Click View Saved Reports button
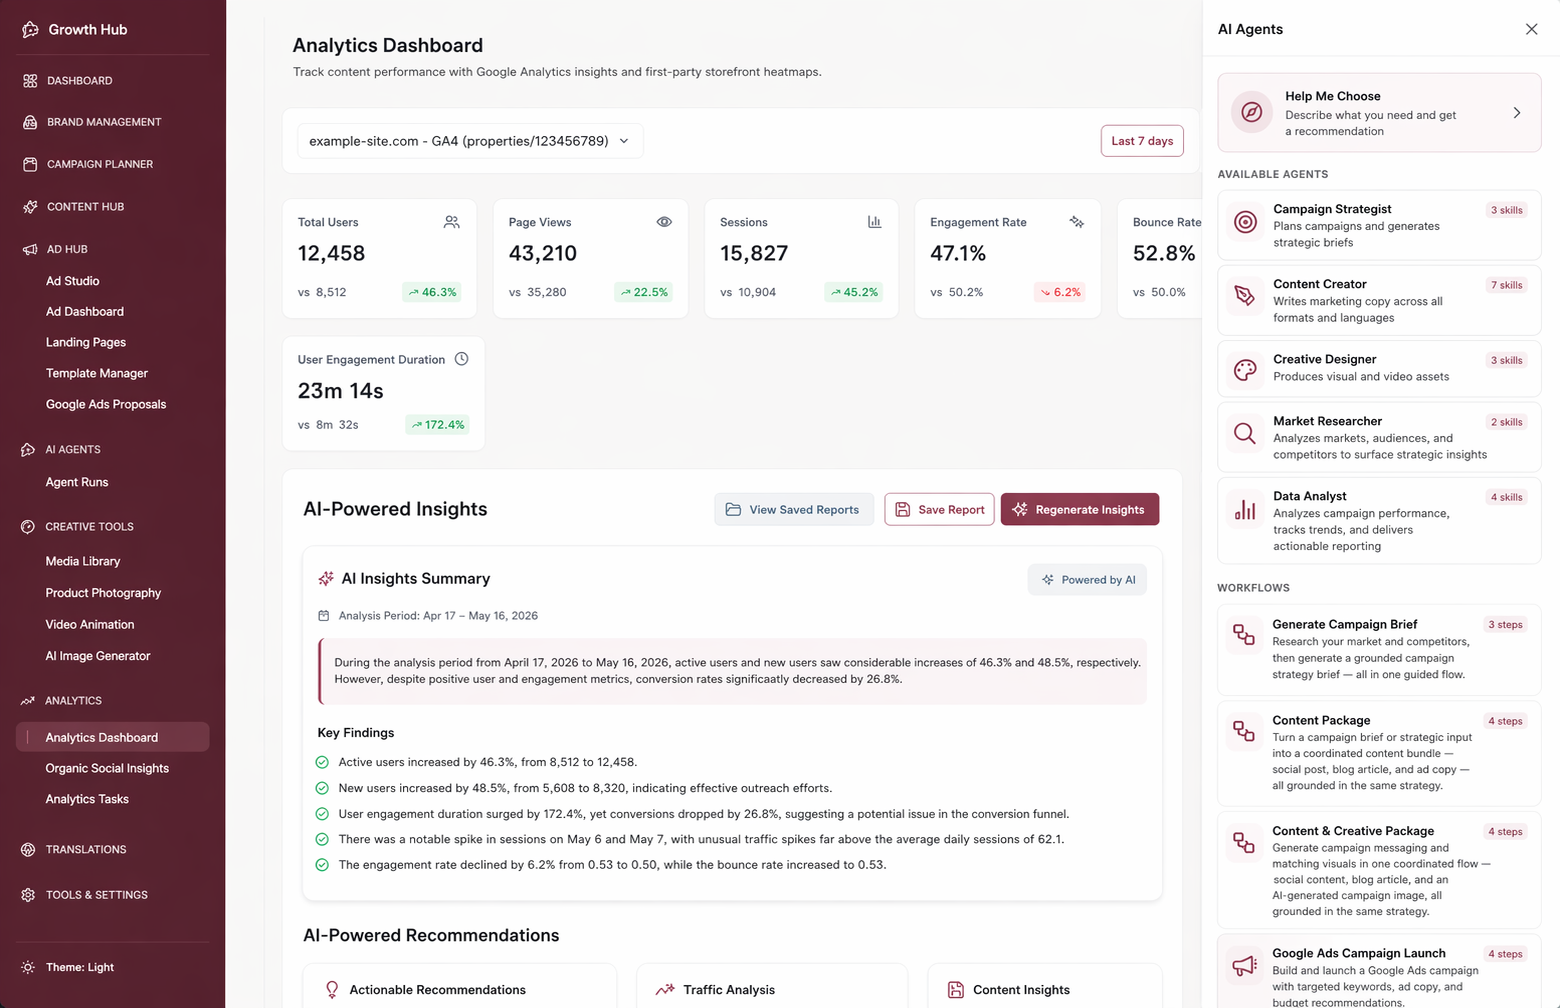This screenshot has width=1560, height=1008. coord(794,509)
